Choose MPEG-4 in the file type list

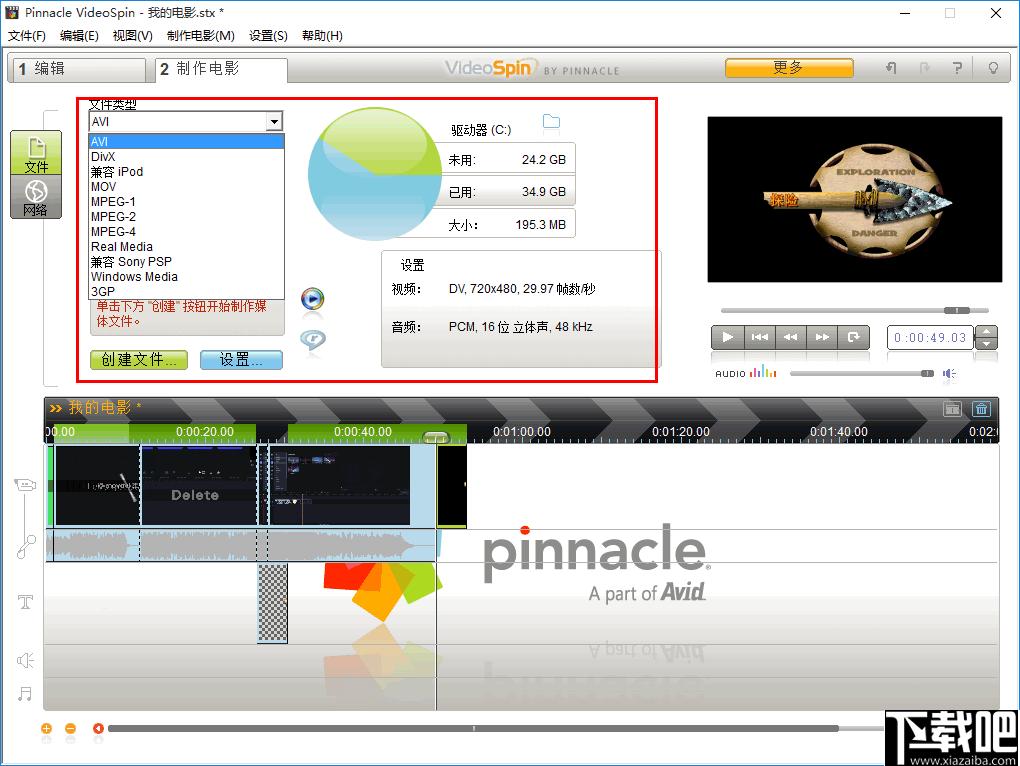pos(187,231)
